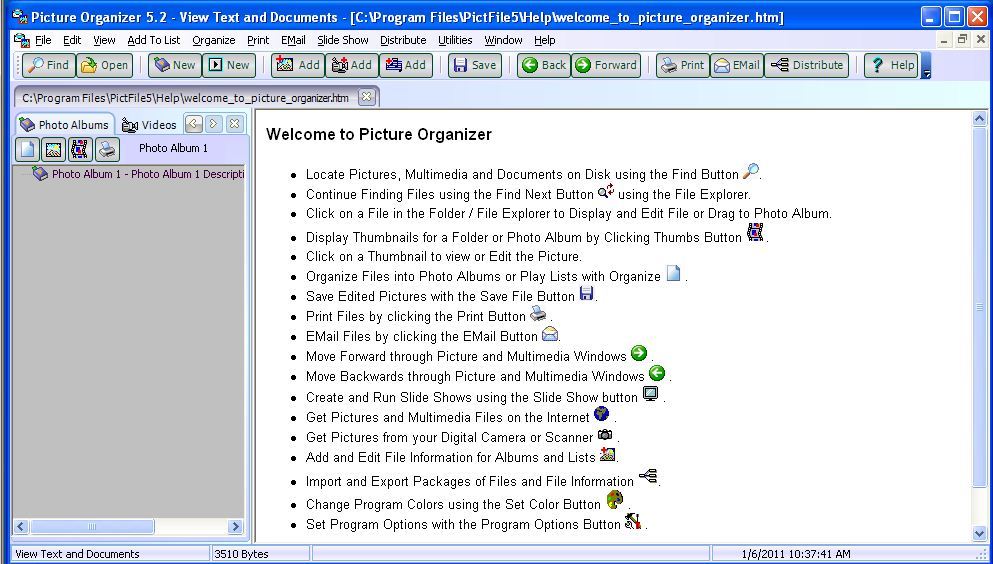The height and width of the screenshot is (564, 993).
Task: Close the left panel with X button
Action: tap(235, 124)
